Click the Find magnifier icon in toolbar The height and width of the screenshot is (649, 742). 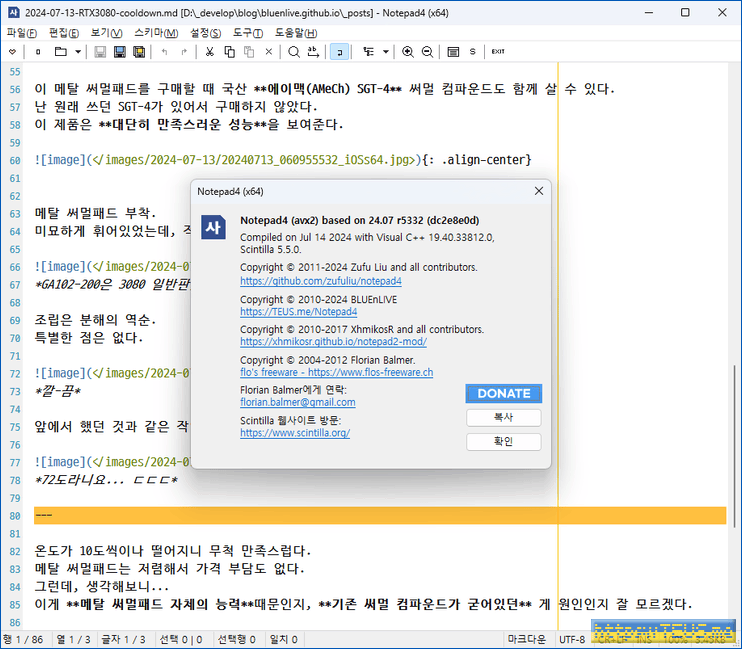[x=294, y=51]
